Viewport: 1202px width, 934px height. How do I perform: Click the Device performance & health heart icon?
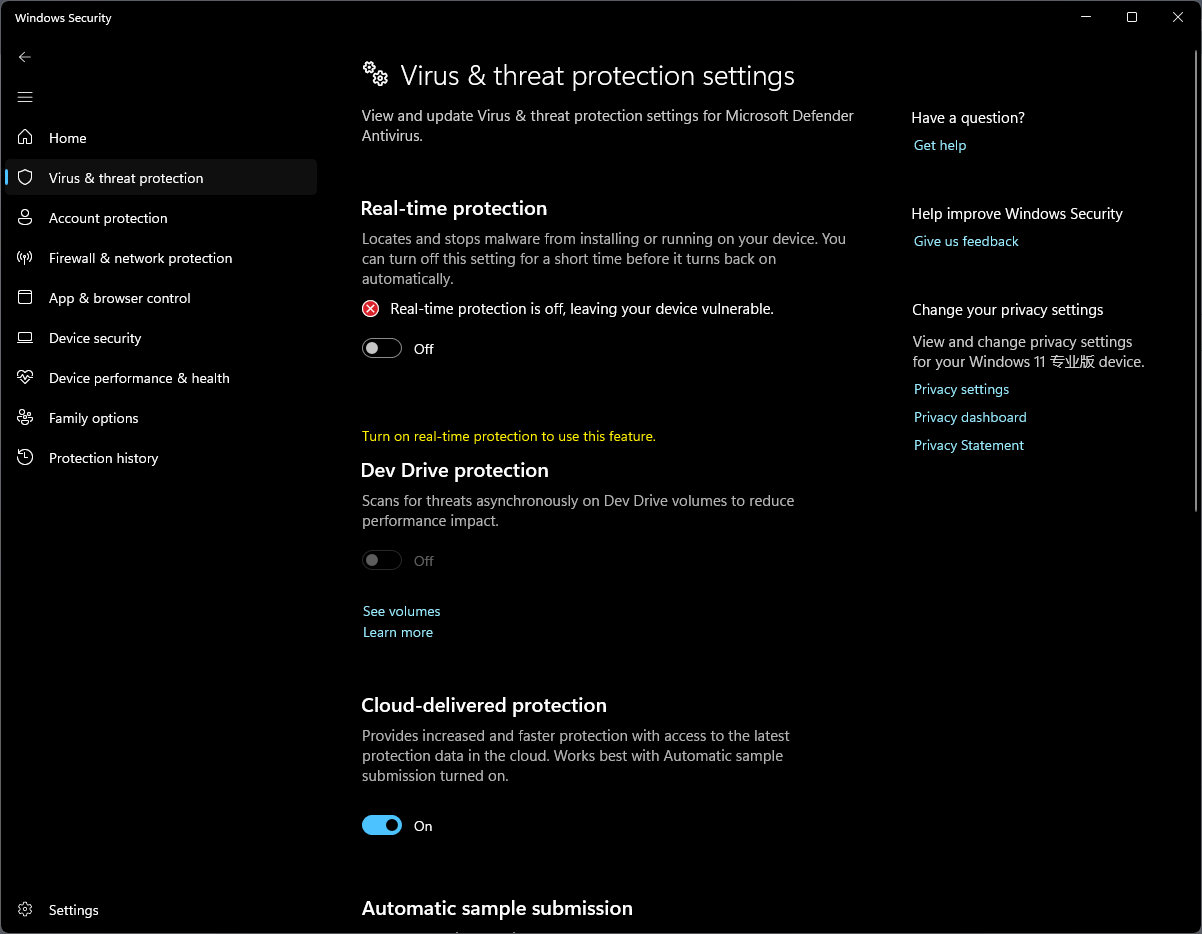[x=26, y=378]
